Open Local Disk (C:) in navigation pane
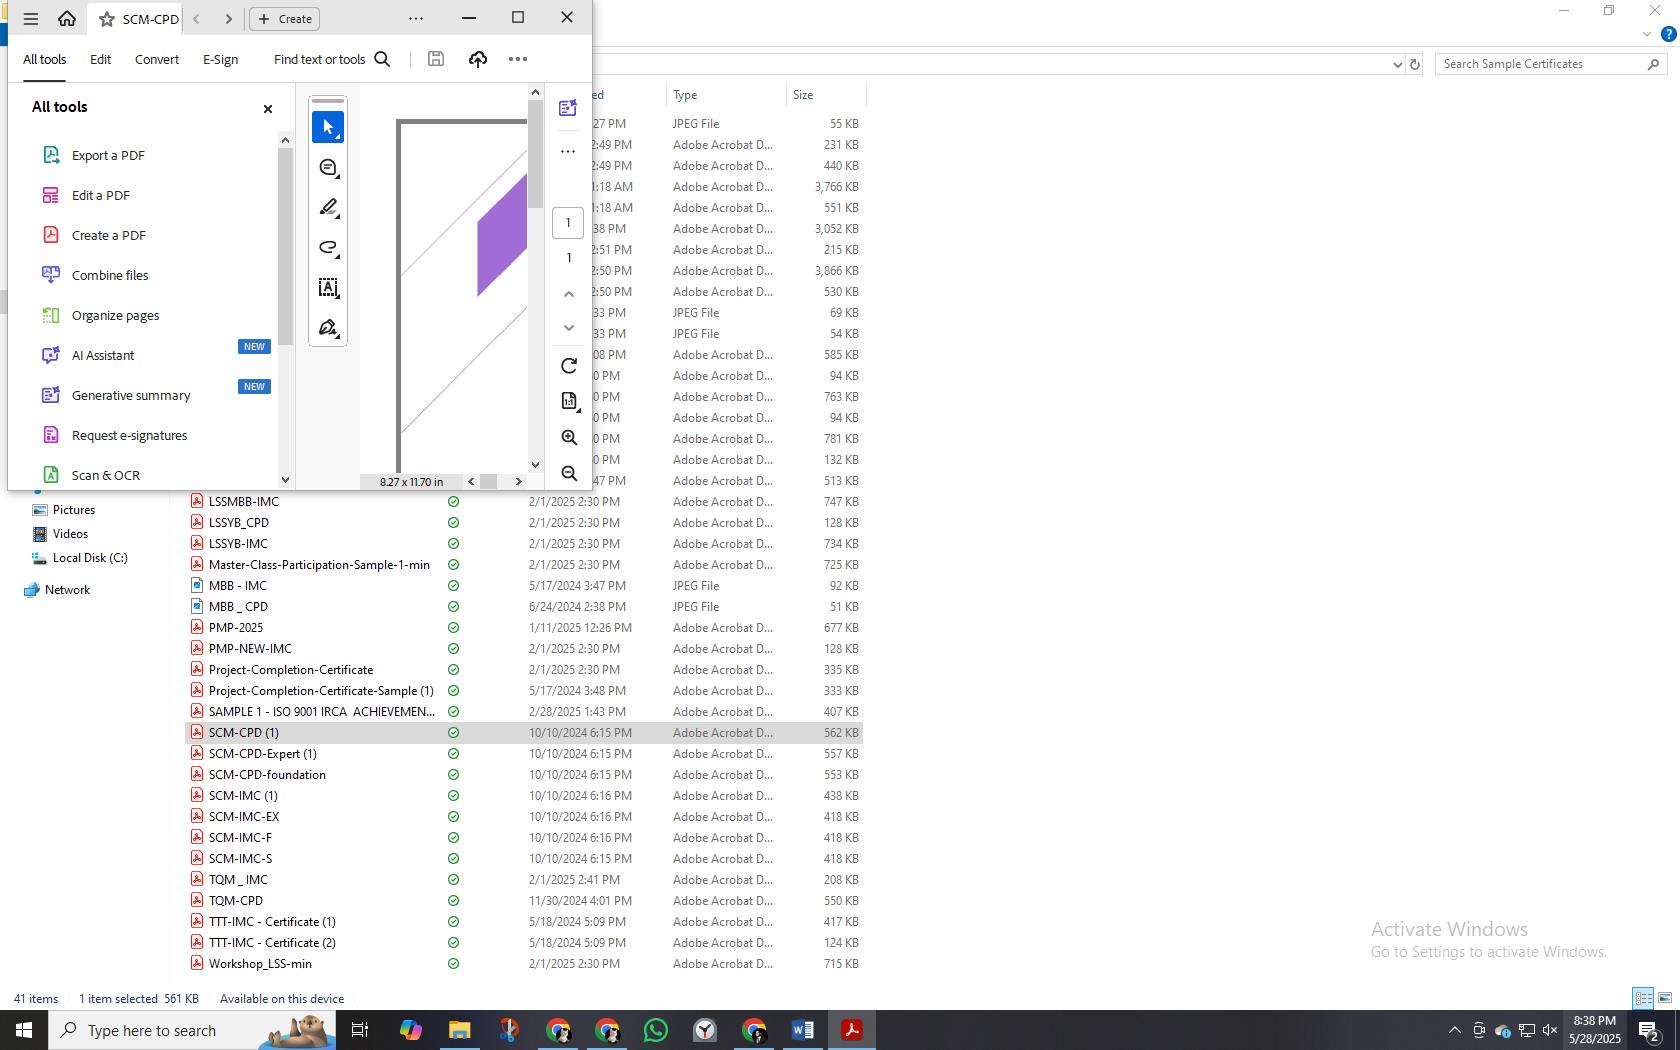 coord(80,558)
